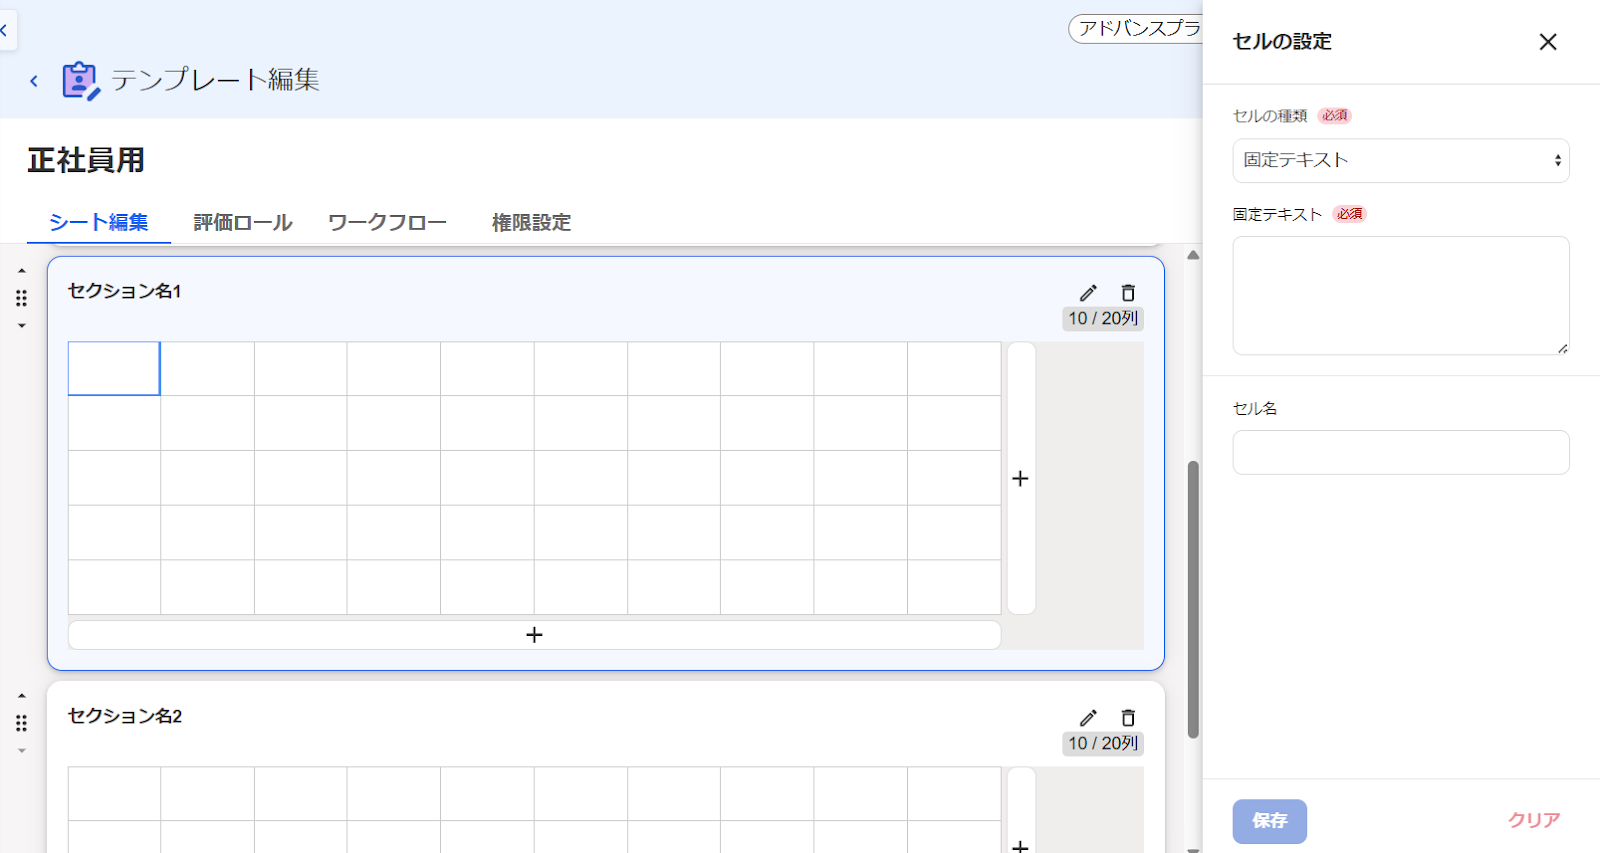This screenshot has height=853, width=1600.
Task: Open the ワークフロー tab
Action: point(388,222)
